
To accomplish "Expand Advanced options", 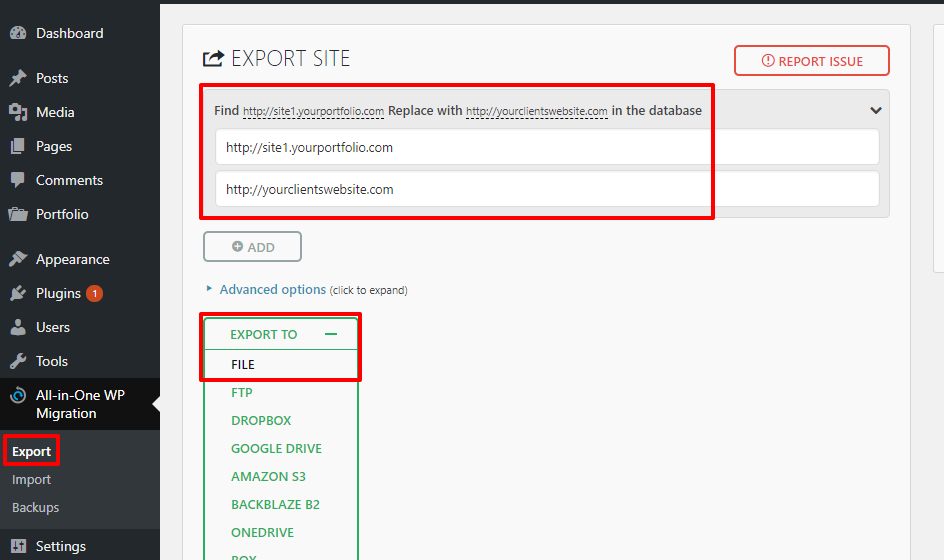I will point(273,290).
